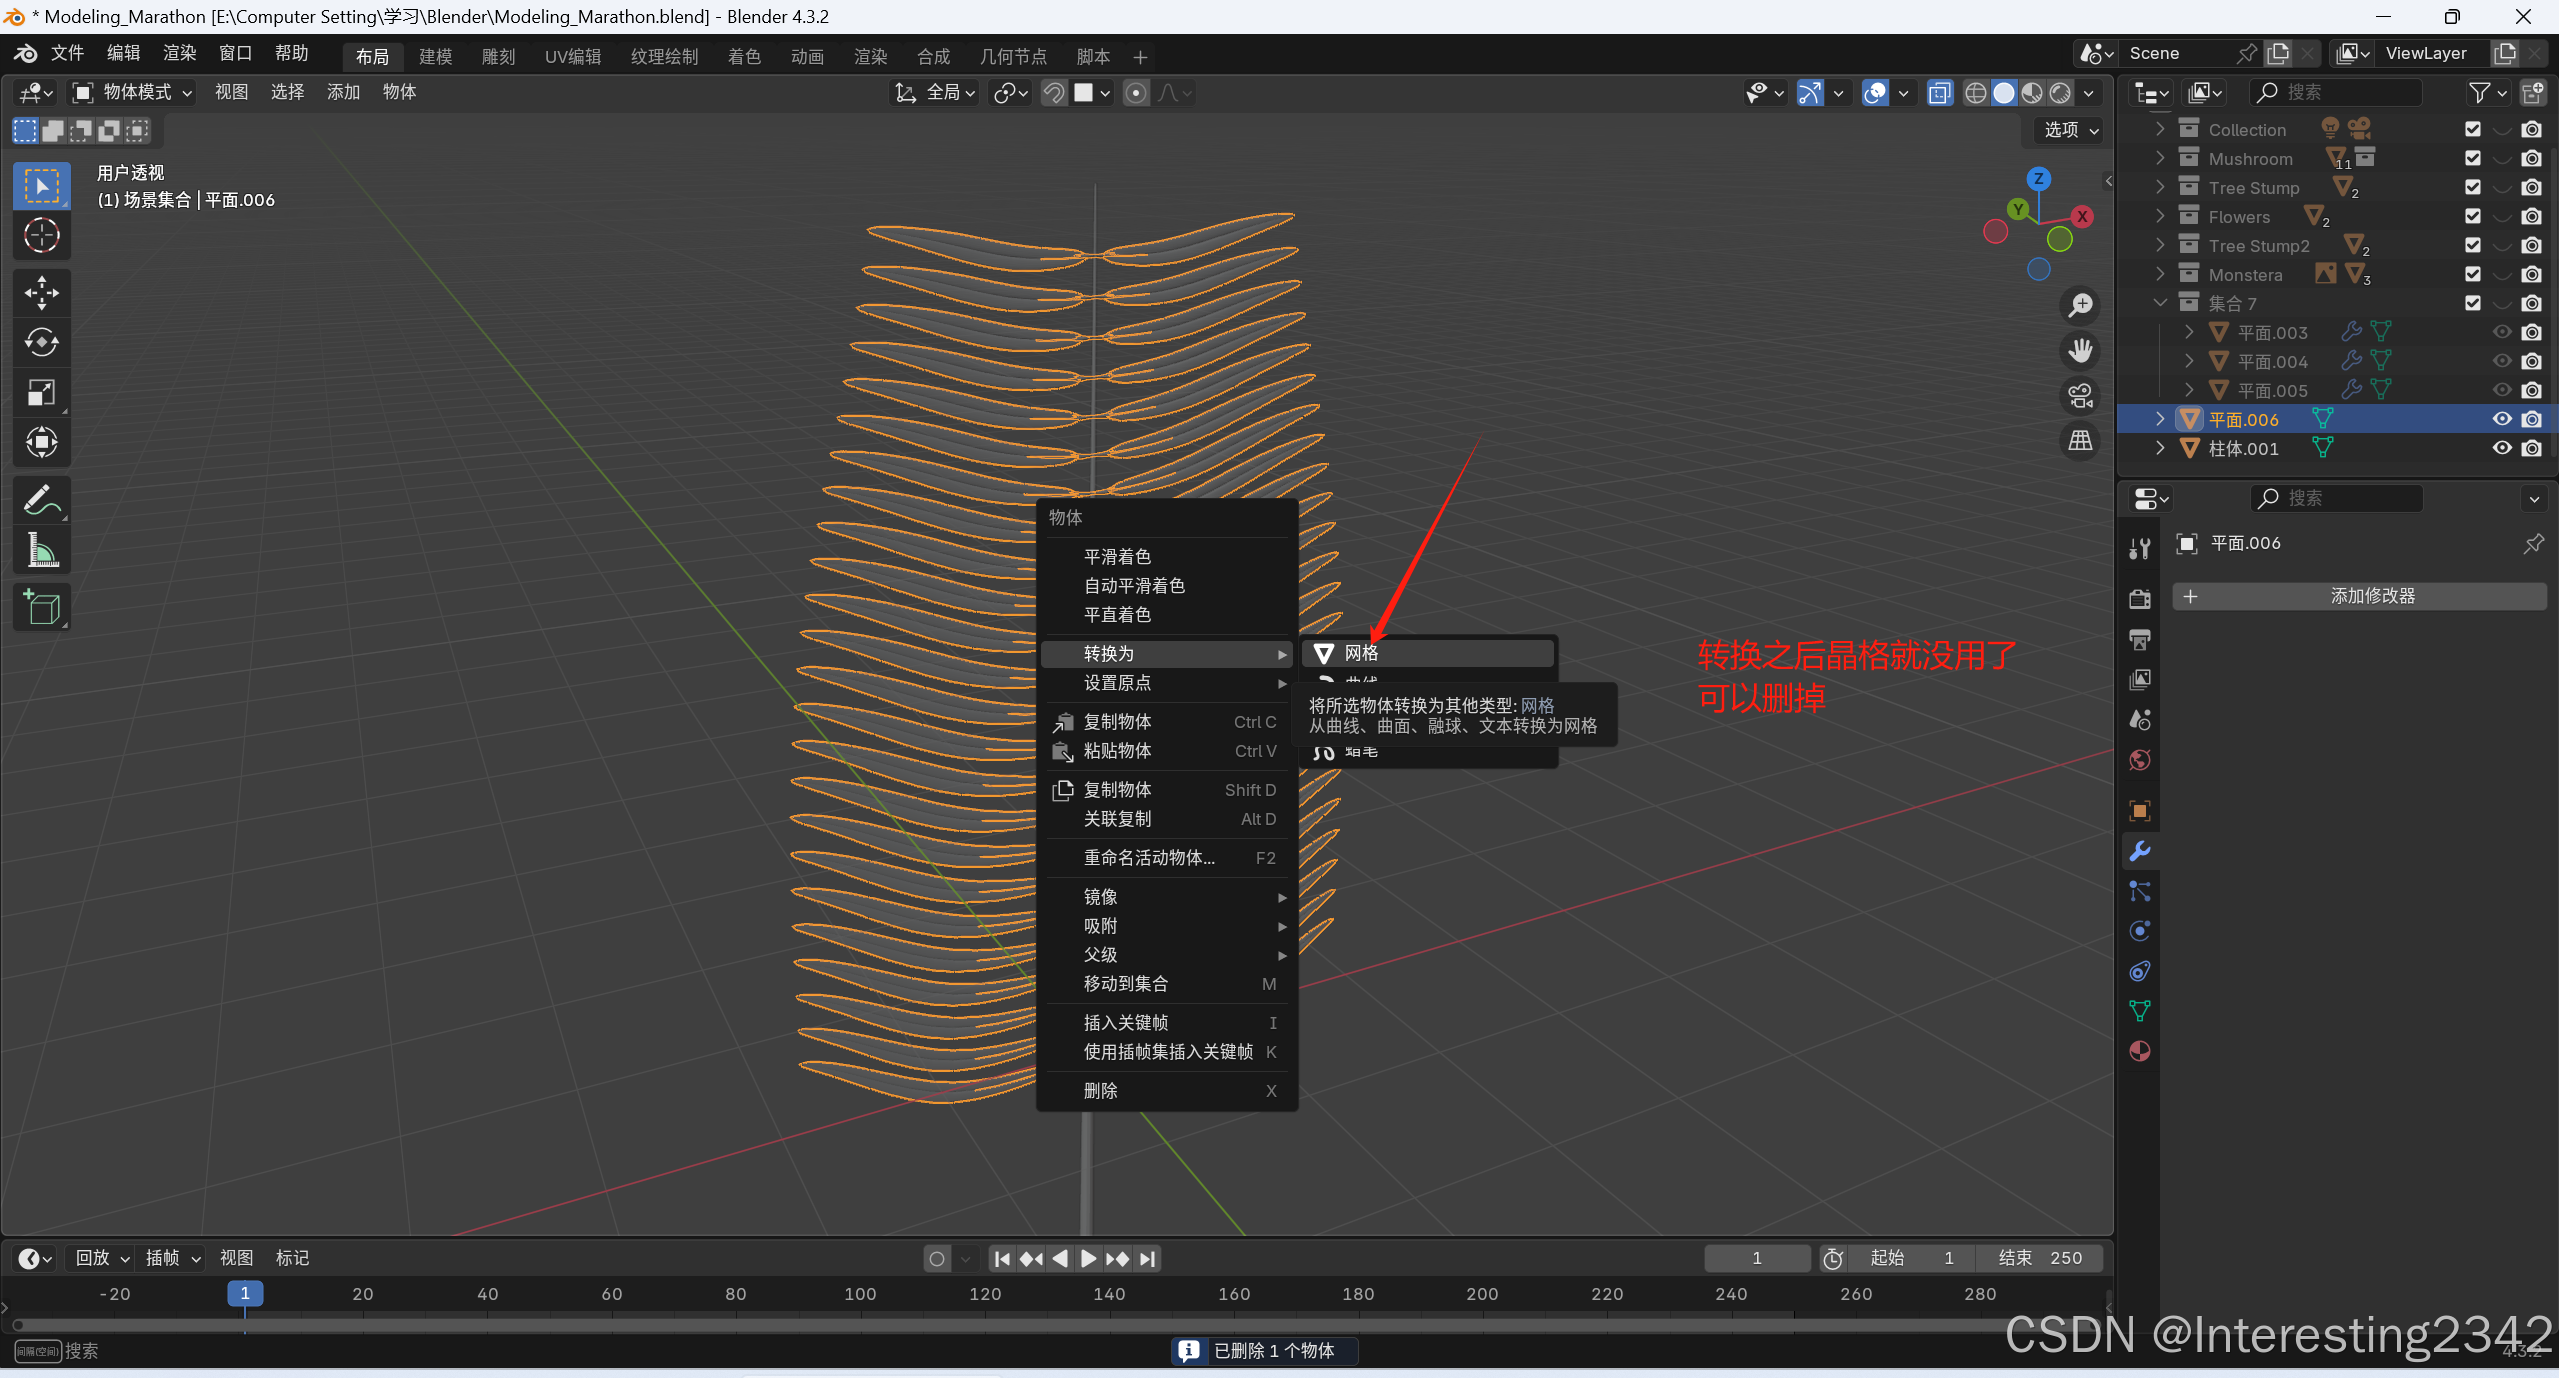2559x1378 pixels.
Task: Select the Rotate tool
Action: coord(41,343)
